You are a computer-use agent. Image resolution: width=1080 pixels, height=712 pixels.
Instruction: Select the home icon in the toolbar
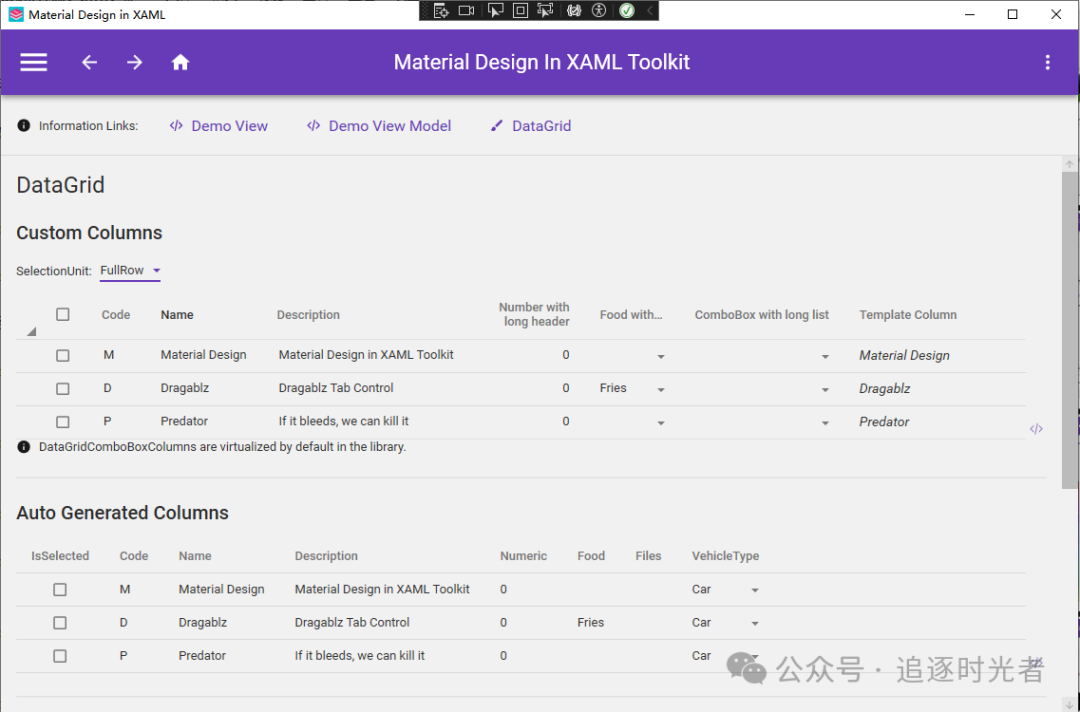pos(180,62)
